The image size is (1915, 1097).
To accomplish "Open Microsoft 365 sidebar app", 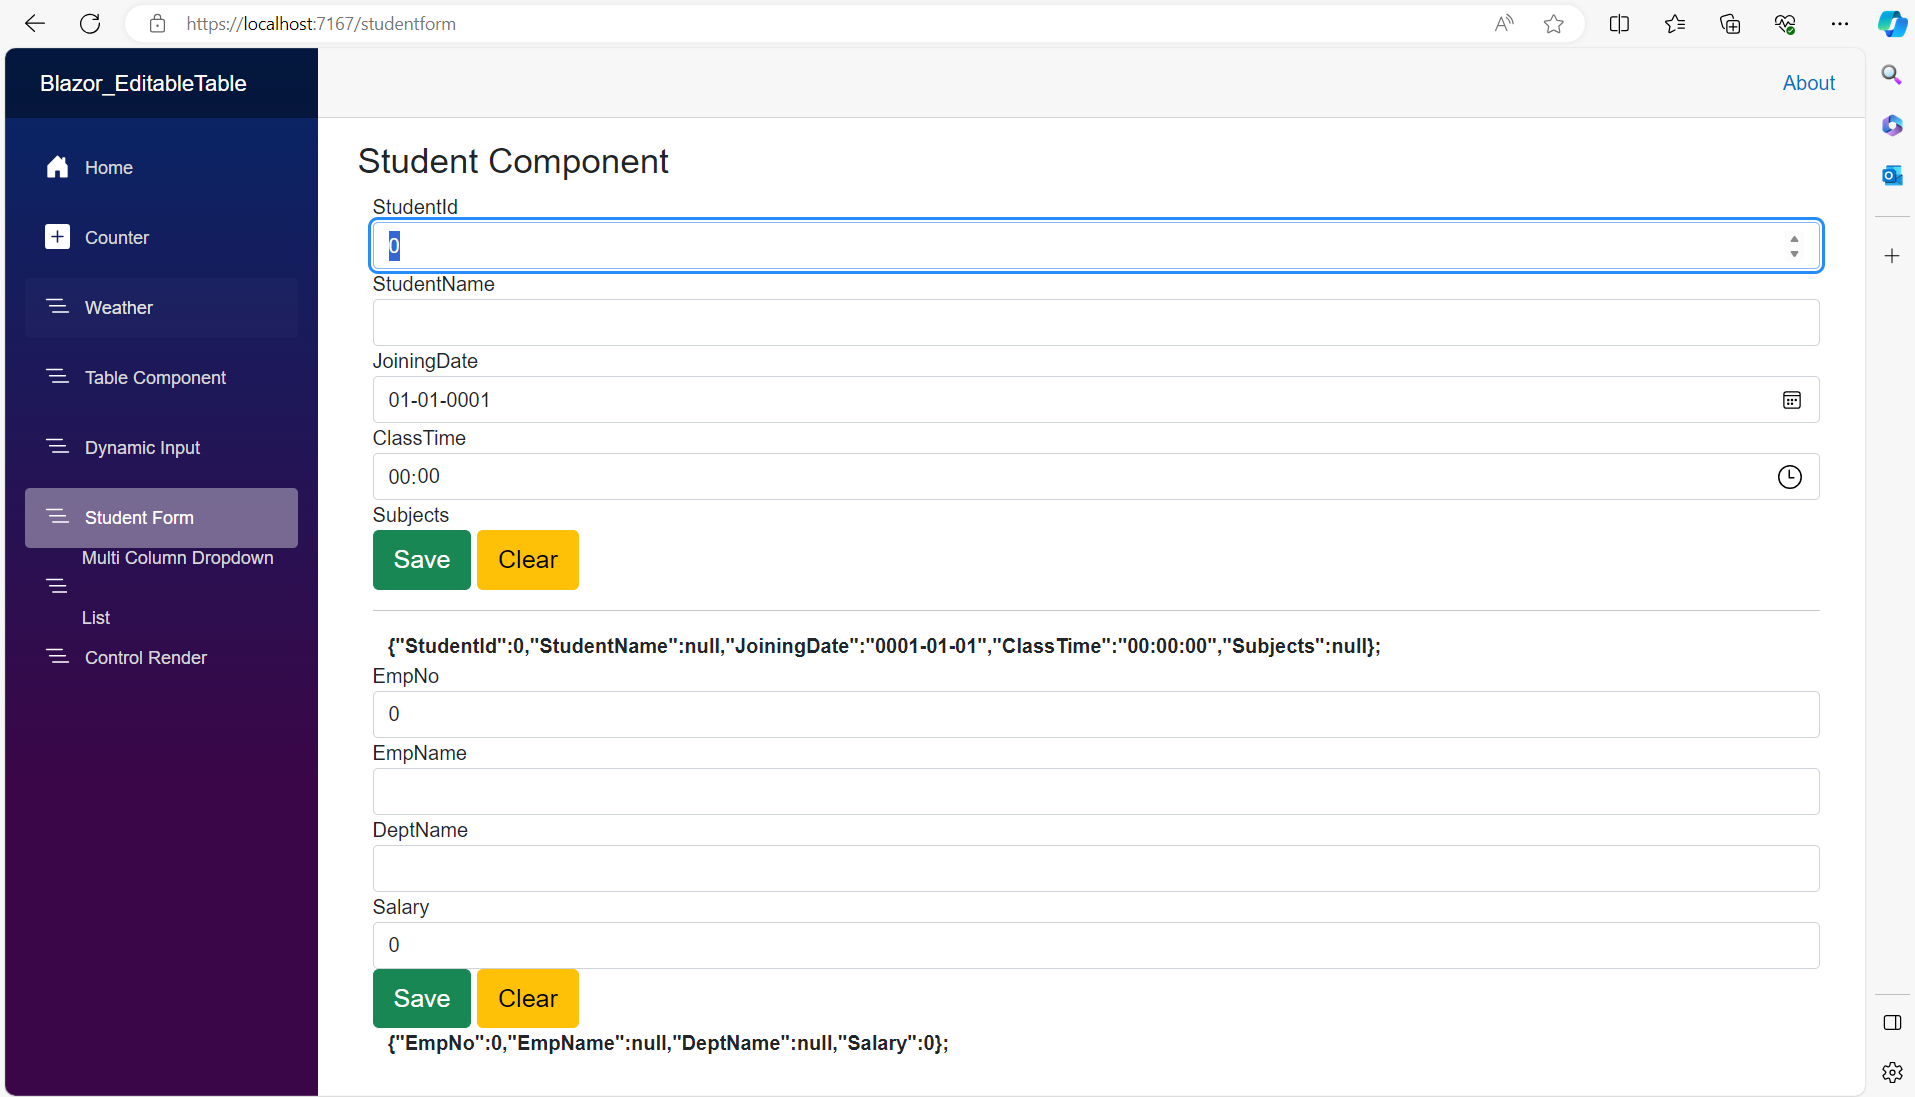I will pos(1891,125).
